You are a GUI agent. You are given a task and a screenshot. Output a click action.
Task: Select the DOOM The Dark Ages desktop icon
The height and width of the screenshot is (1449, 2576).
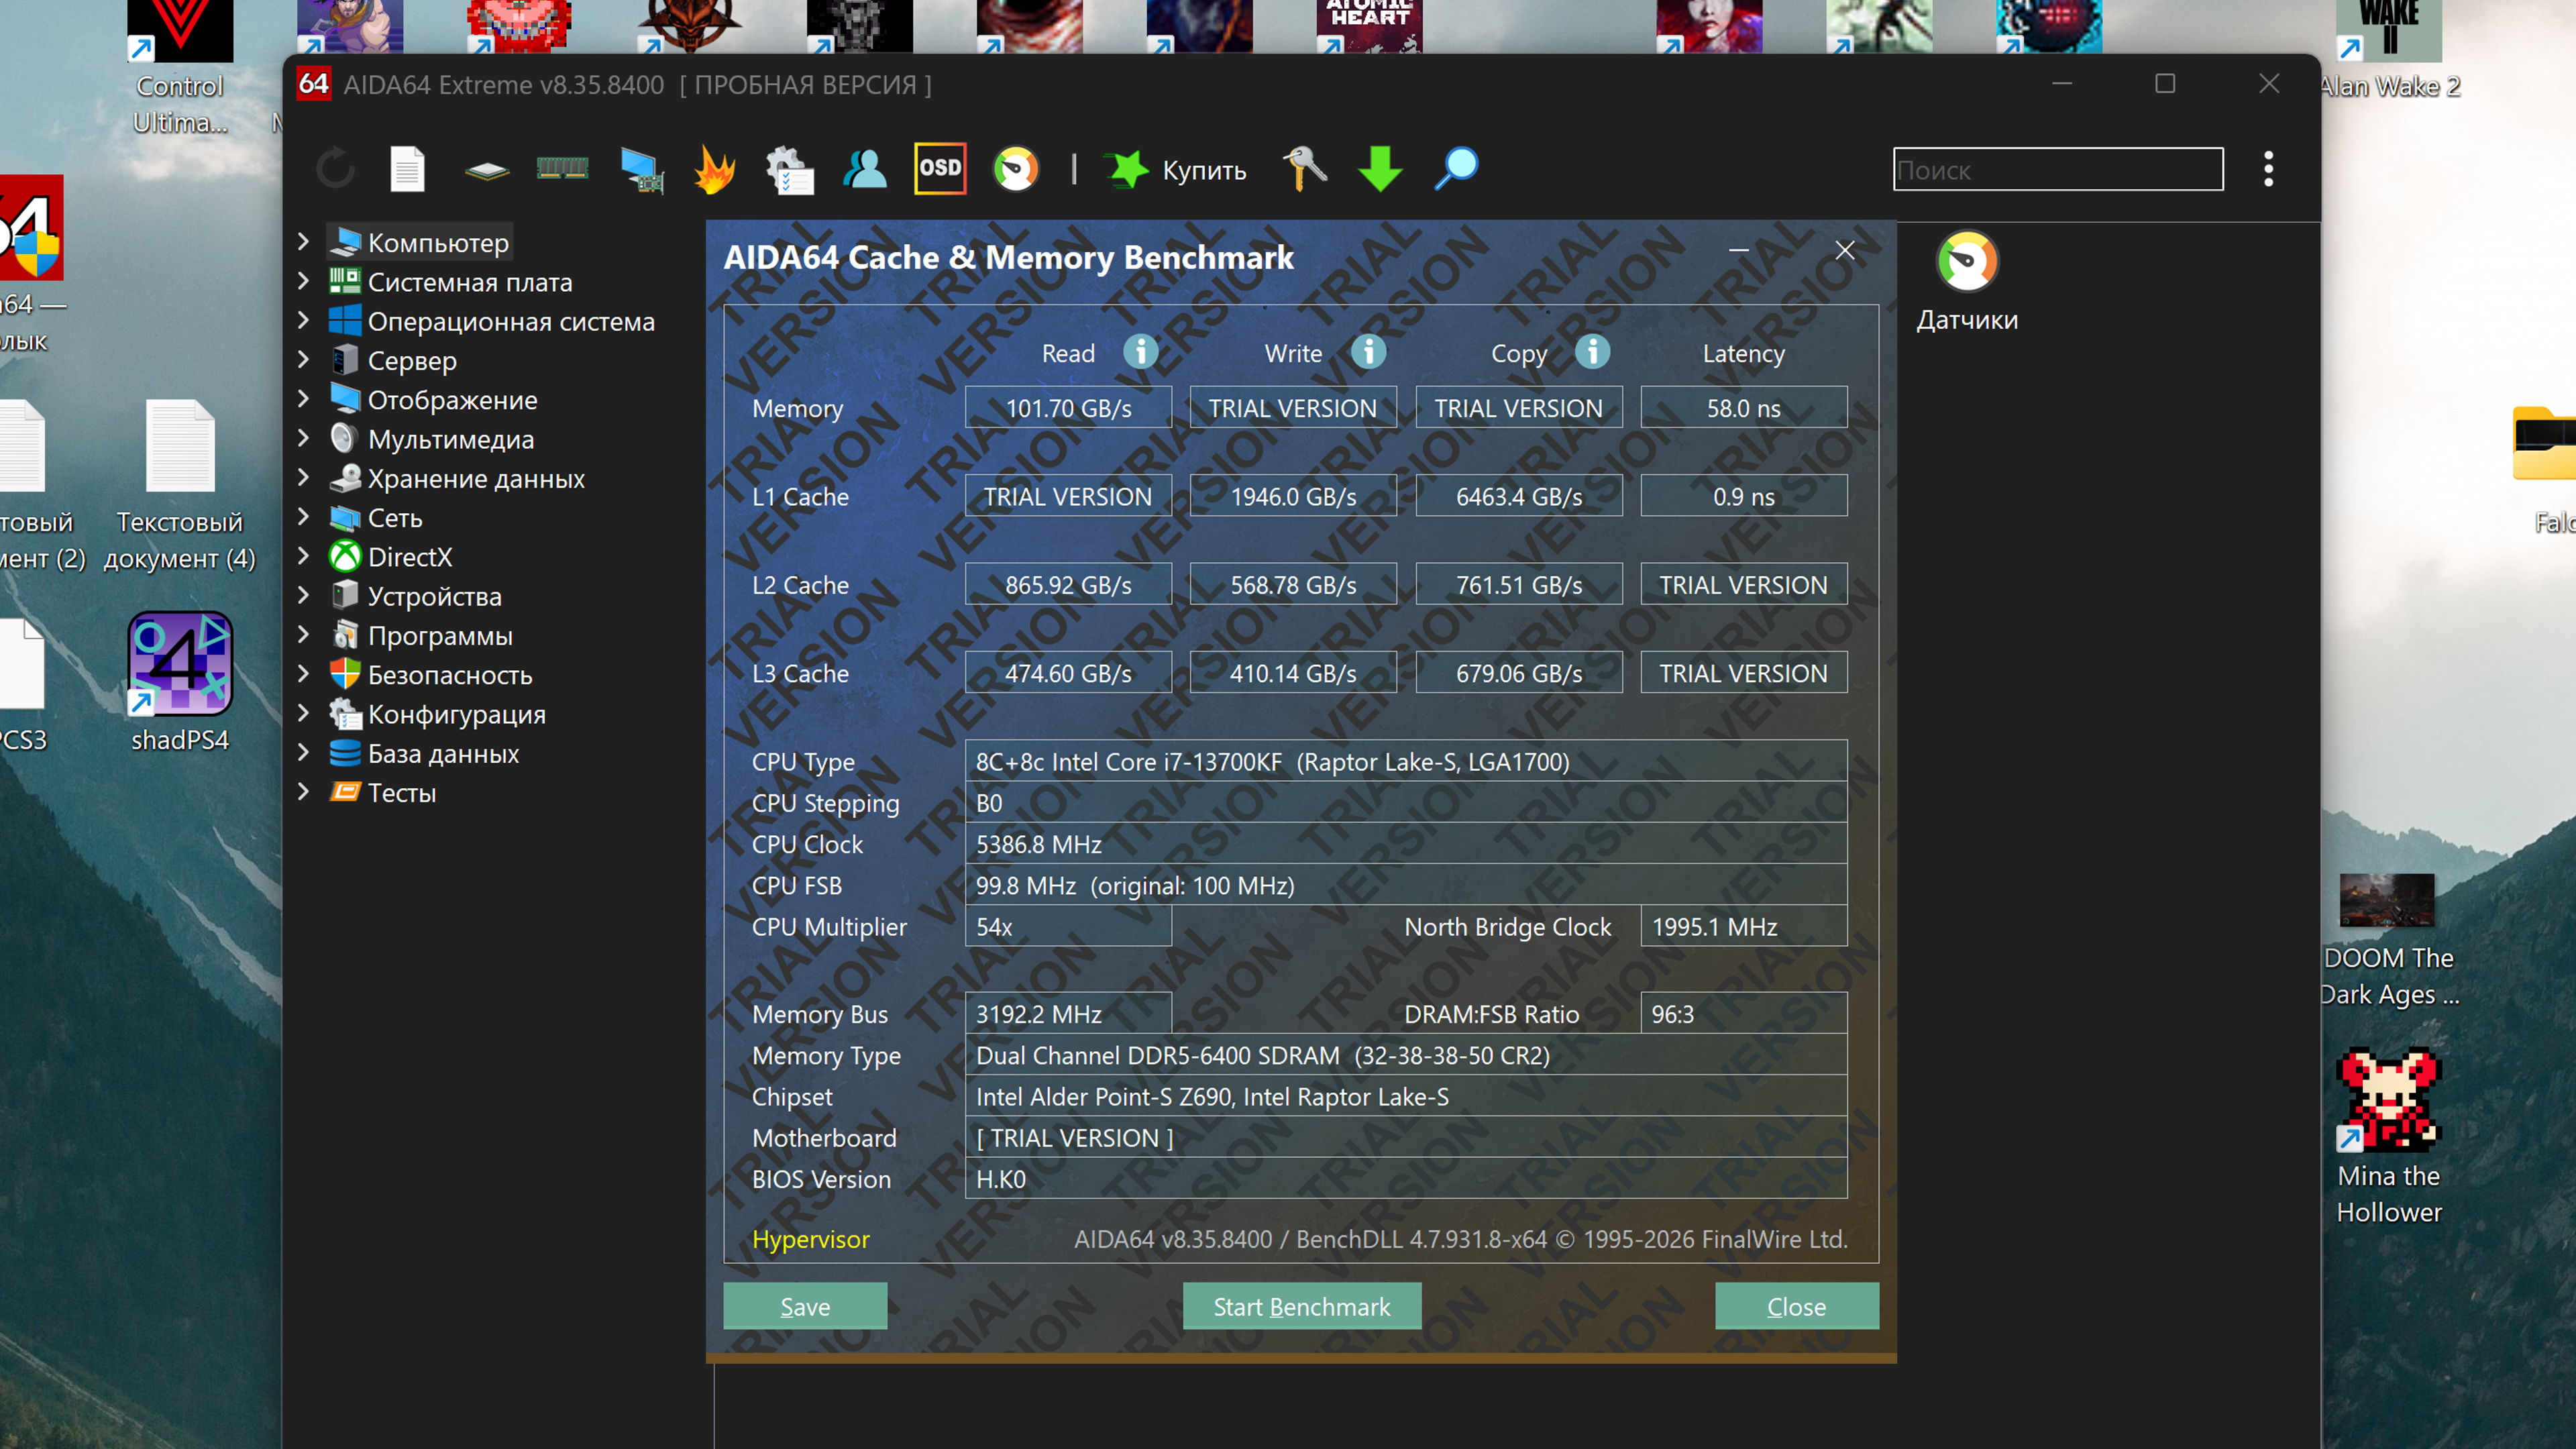click(2388, 940)
